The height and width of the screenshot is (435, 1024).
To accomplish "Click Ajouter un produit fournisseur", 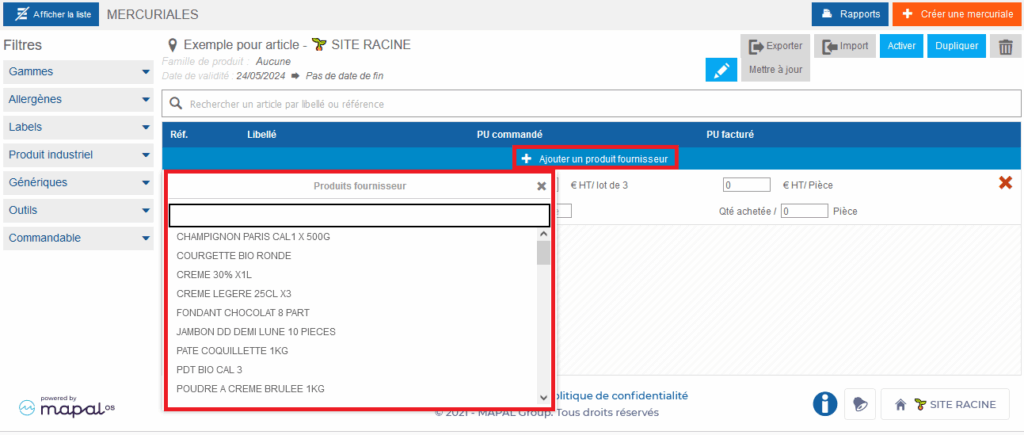I will click(x=595, y=159).
